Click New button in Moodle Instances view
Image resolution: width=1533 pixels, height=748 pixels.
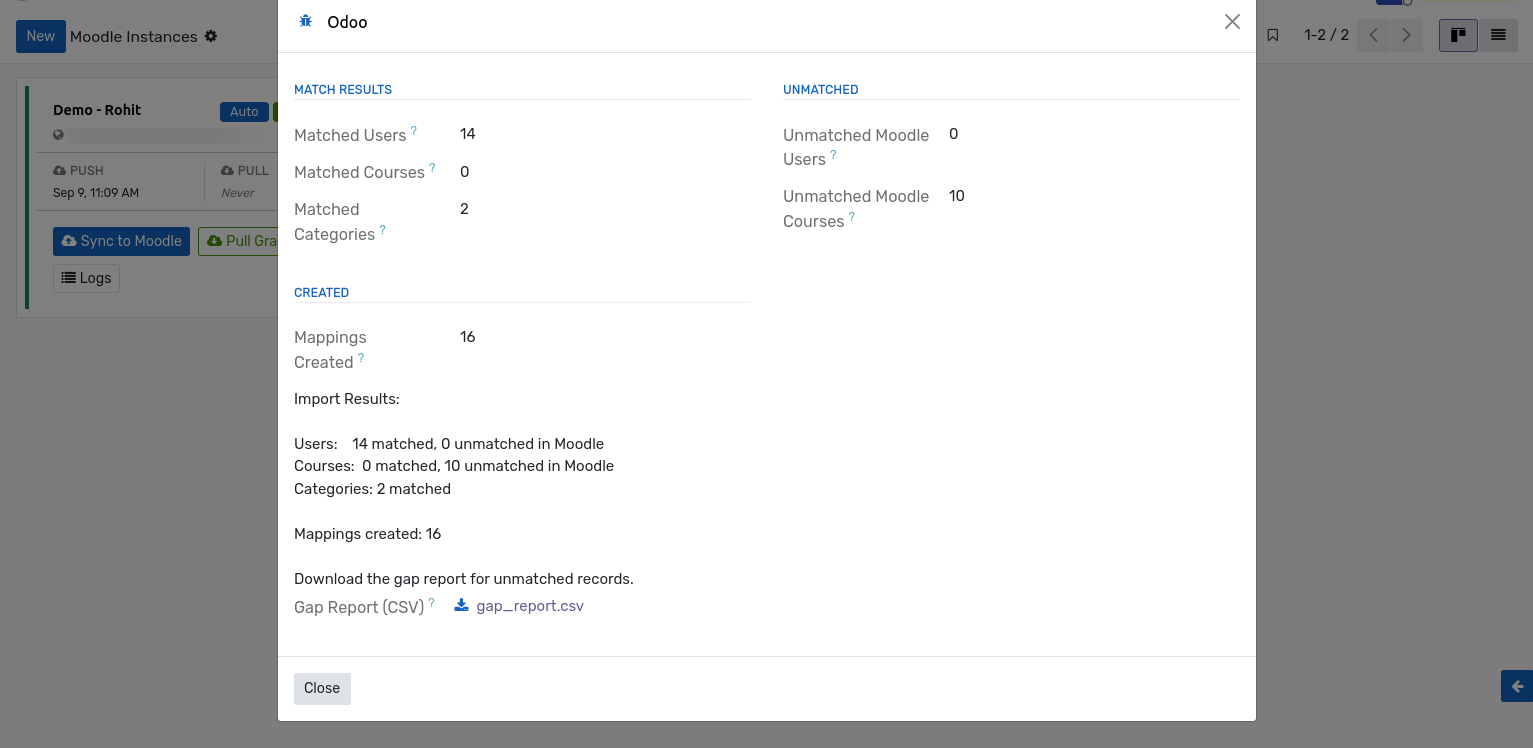point(41,36)
